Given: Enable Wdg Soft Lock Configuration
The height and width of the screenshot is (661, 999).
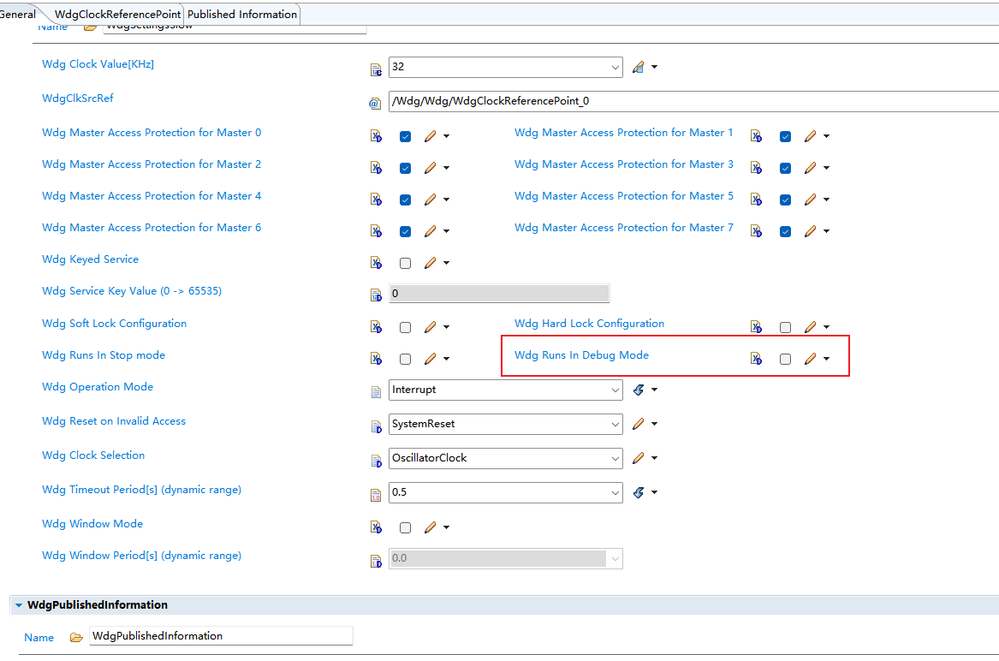Looking at the screenshot, I should tap(405, 328).
